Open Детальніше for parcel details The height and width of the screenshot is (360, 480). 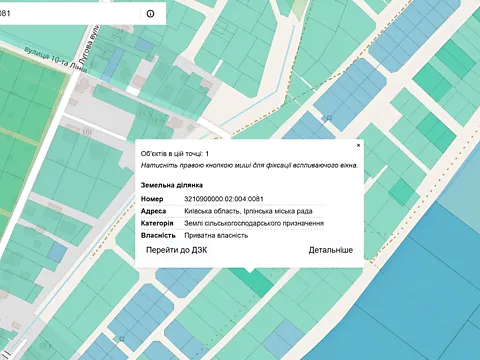pyautogui.click(x=330, y=250)
